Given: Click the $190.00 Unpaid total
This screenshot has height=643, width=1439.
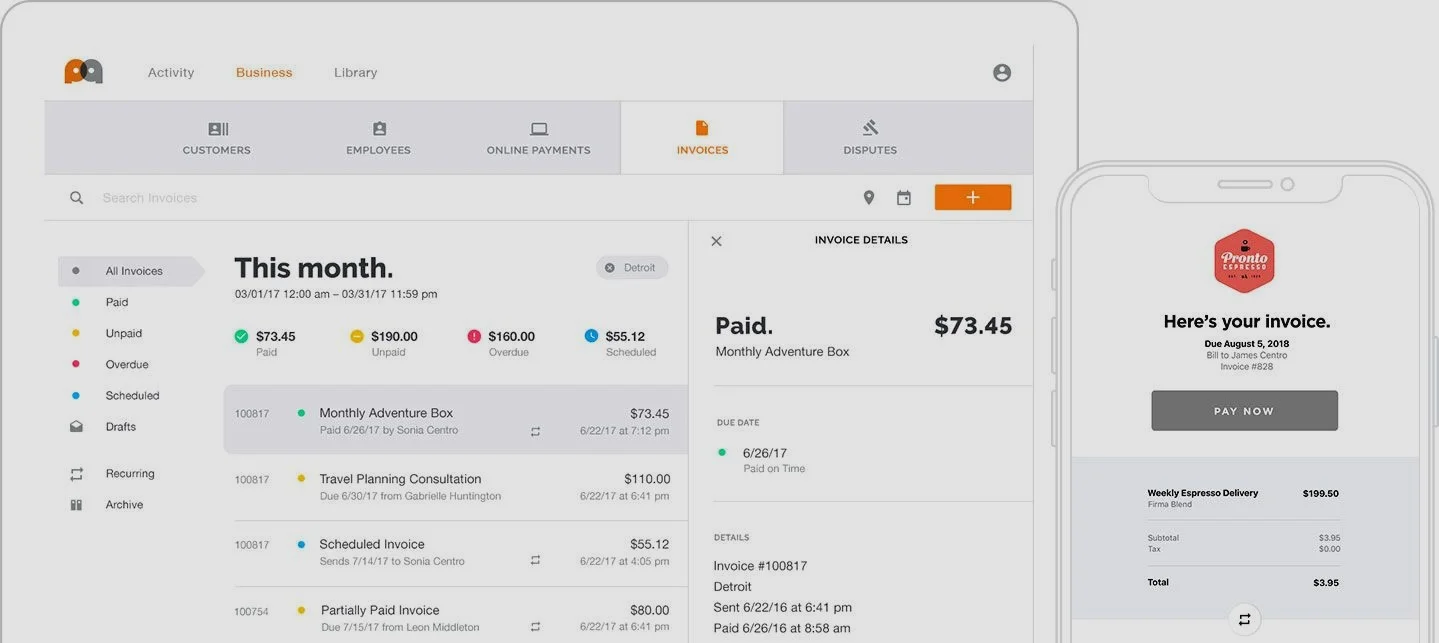Looking at the screenshot, I should pyautogui.click(x=394, y=336).
